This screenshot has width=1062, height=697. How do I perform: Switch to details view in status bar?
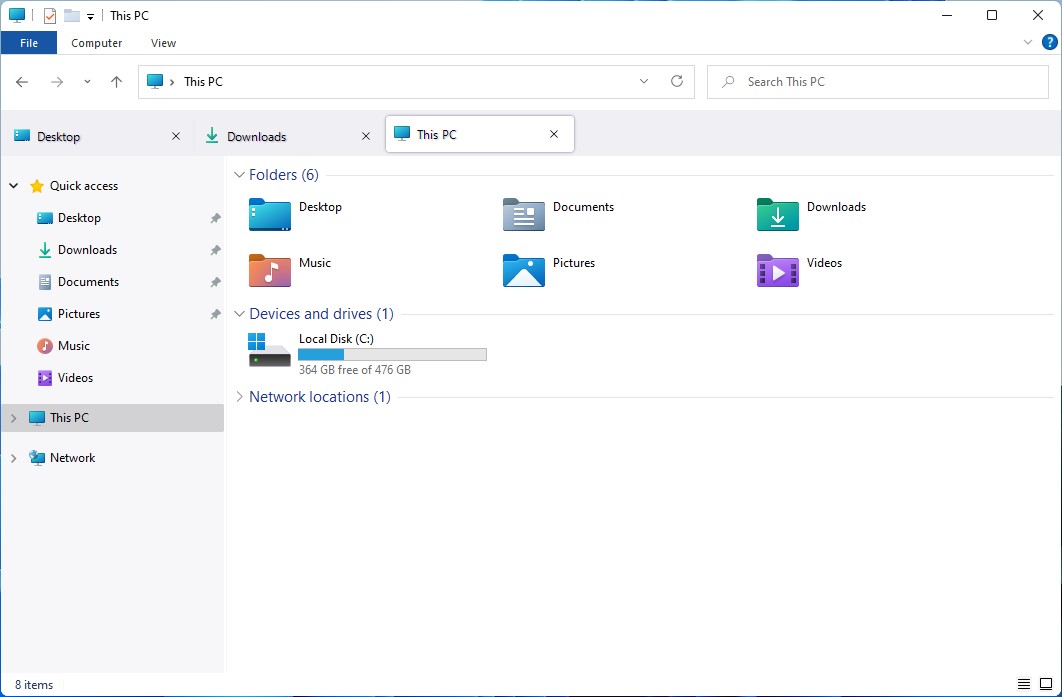[x=1024, y=685]
